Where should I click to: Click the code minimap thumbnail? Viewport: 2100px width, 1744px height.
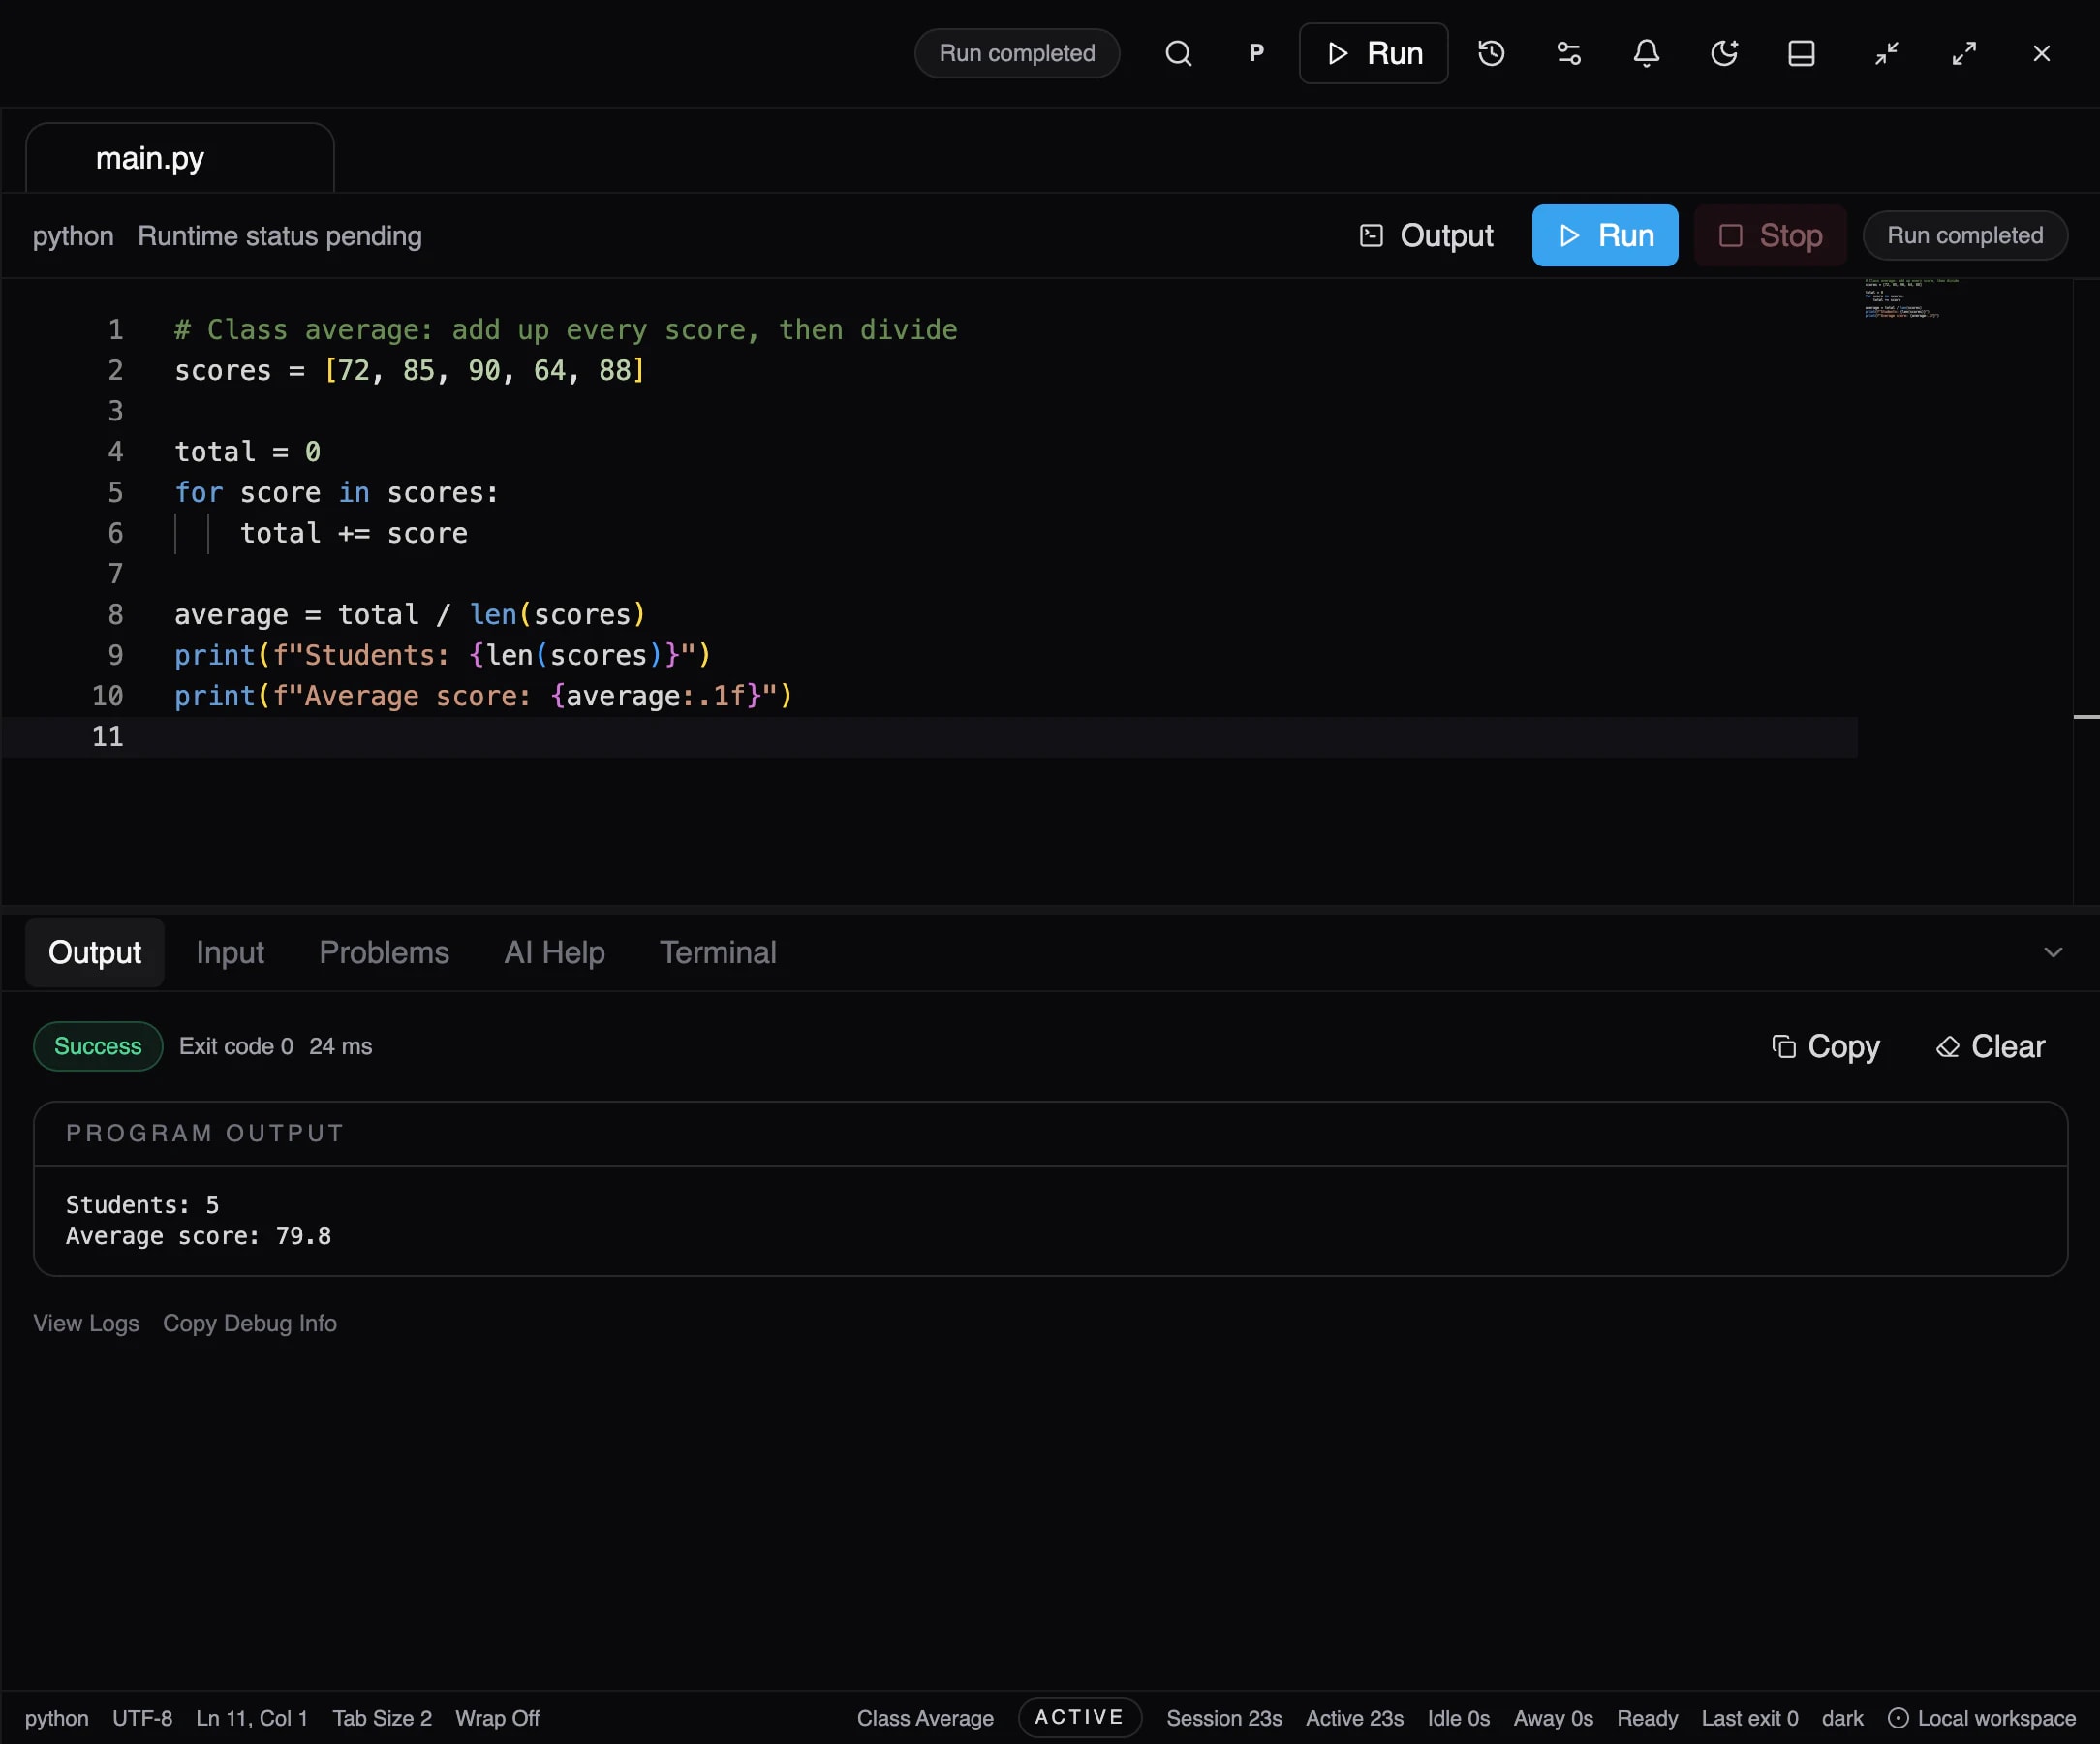coord(1910,299)
